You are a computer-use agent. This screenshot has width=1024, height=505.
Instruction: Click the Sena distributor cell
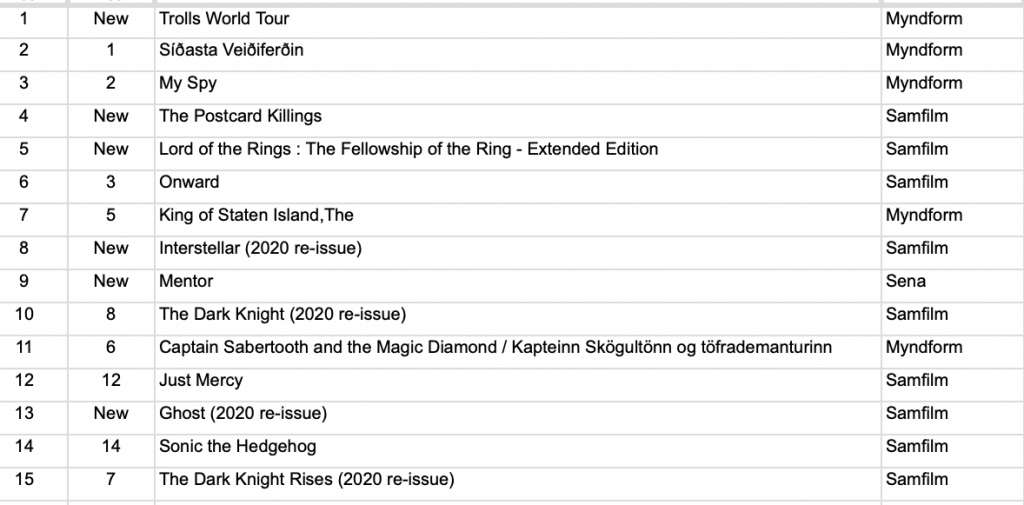tap(906, 281)
